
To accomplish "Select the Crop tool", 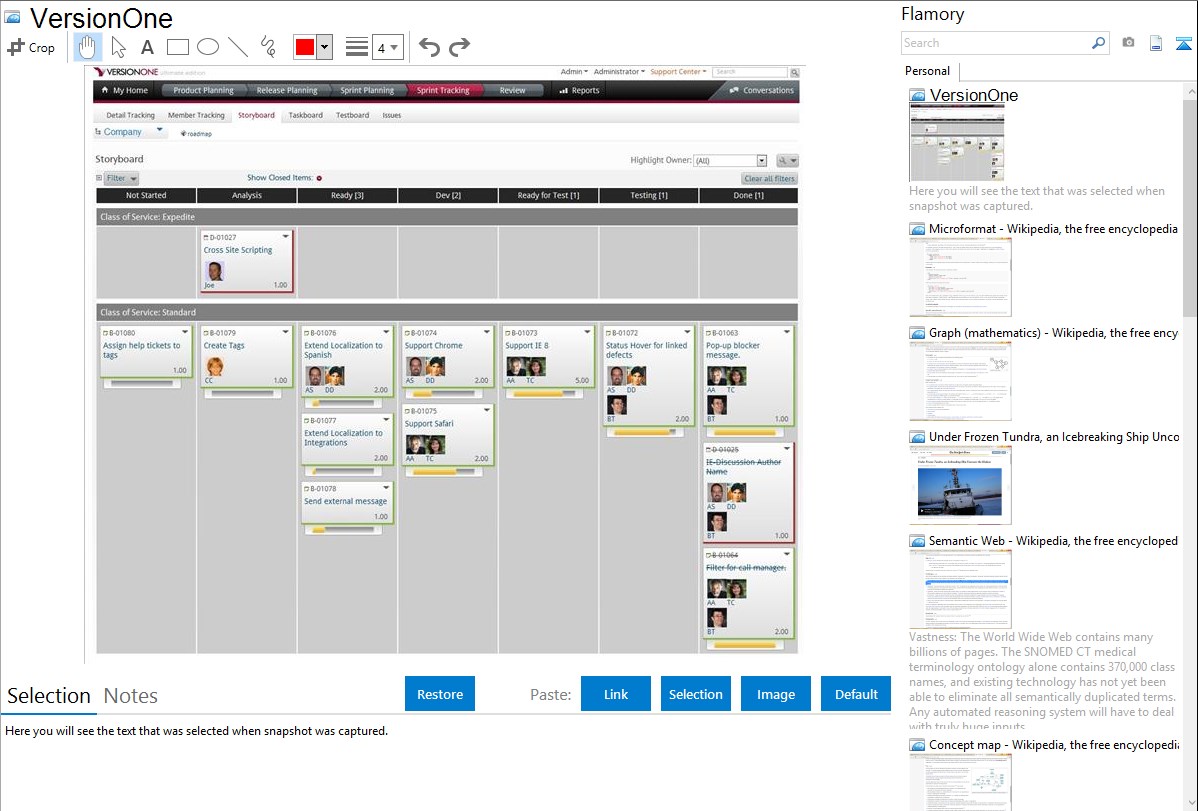I will (x=31, y=47).
